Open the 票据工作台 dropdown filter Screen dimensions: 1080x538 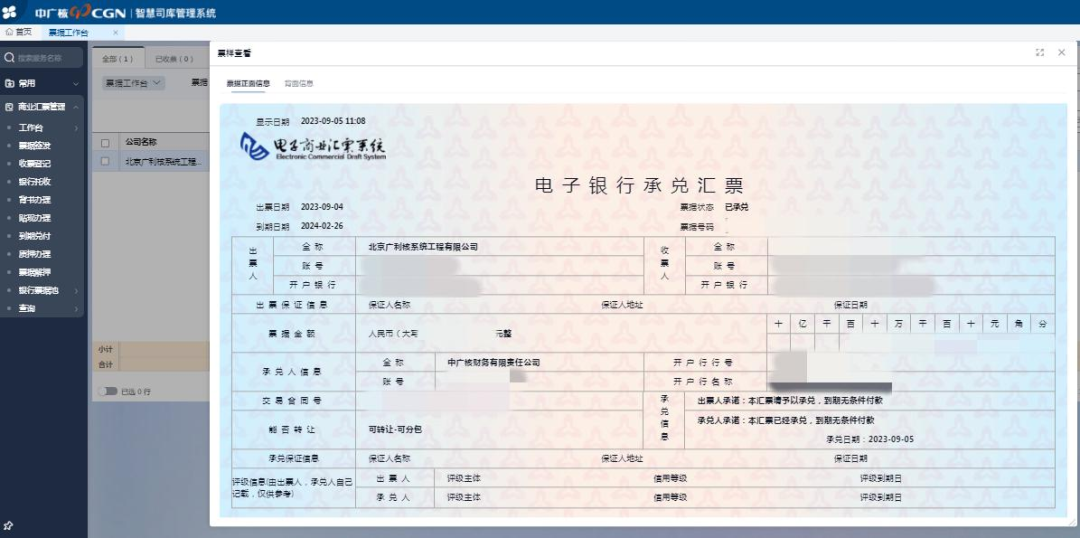click(134, 83)
